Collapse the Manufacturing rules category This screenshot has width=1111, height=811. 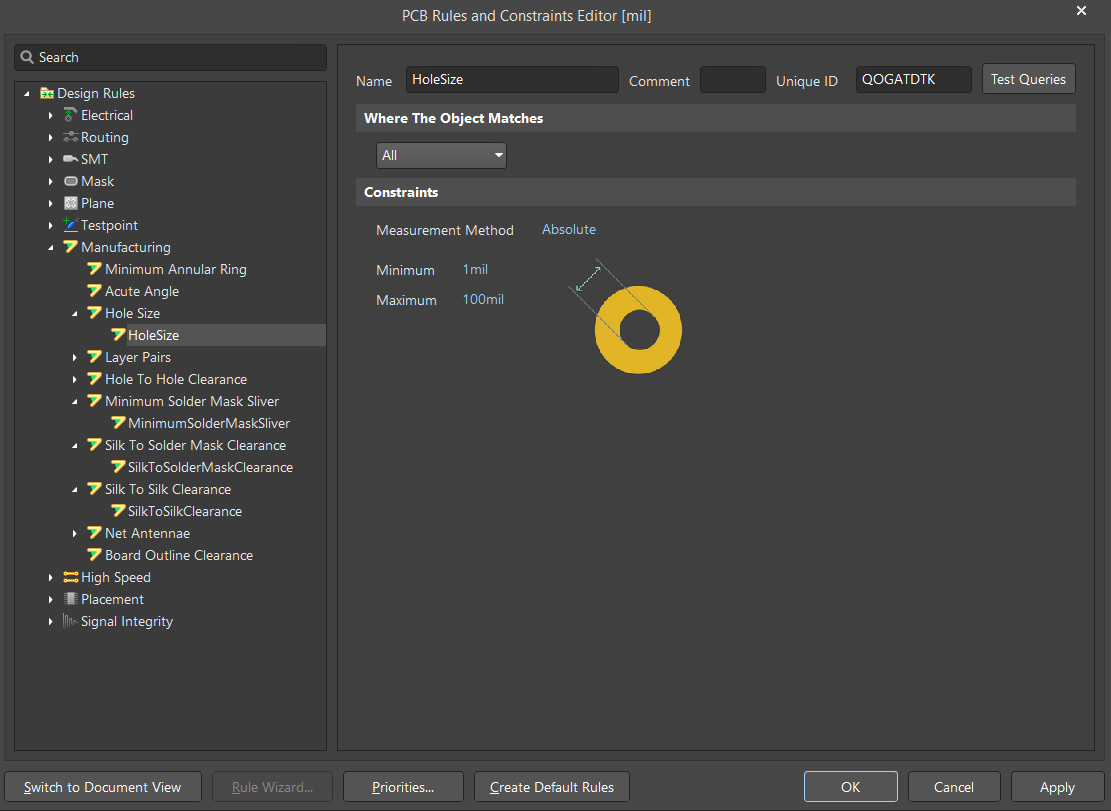coord(50,247)
